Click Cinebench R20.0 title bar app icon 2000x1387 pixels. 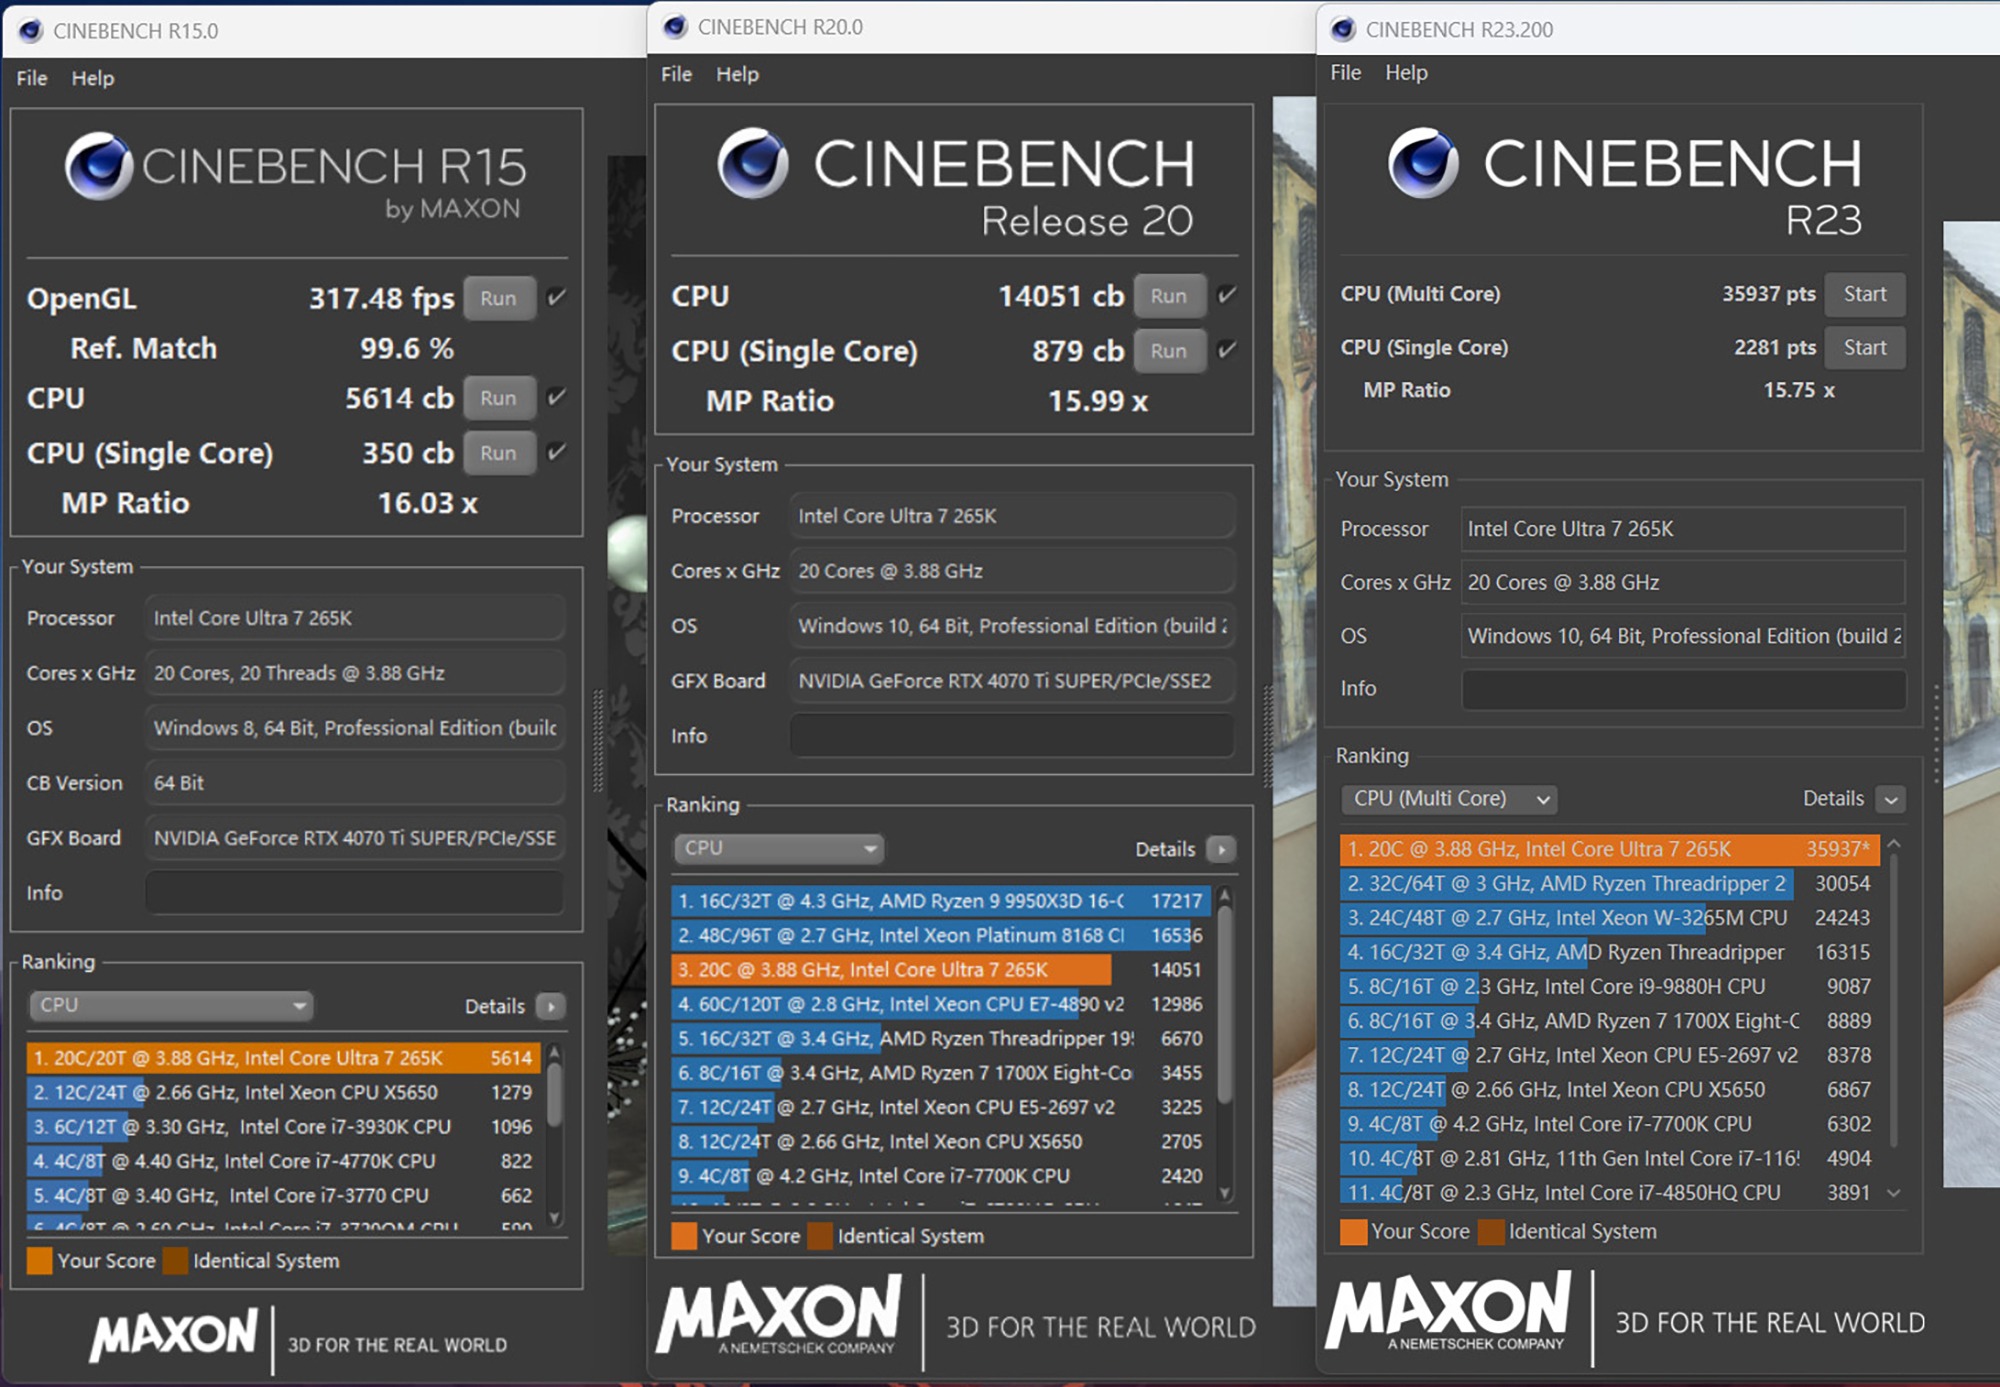click(676, 27)
